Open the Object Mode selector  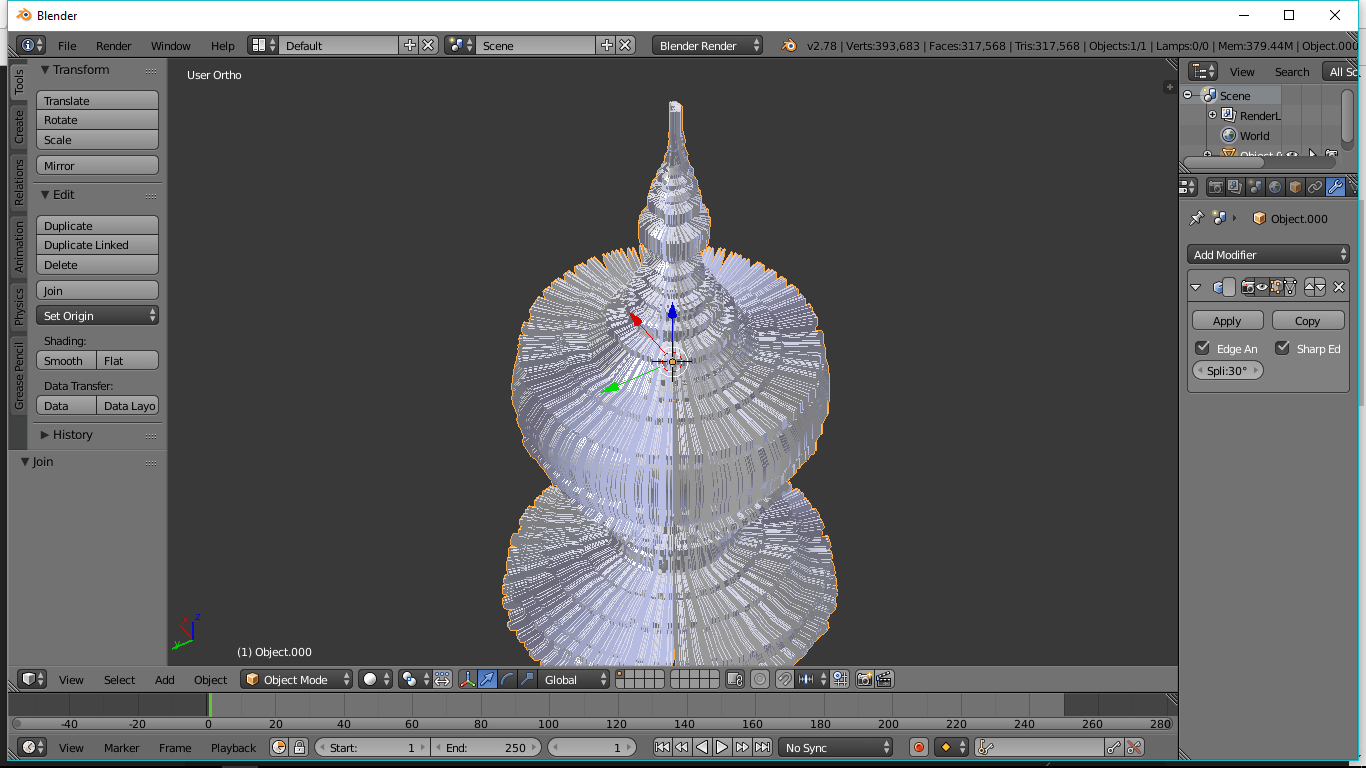coord(297,680)
